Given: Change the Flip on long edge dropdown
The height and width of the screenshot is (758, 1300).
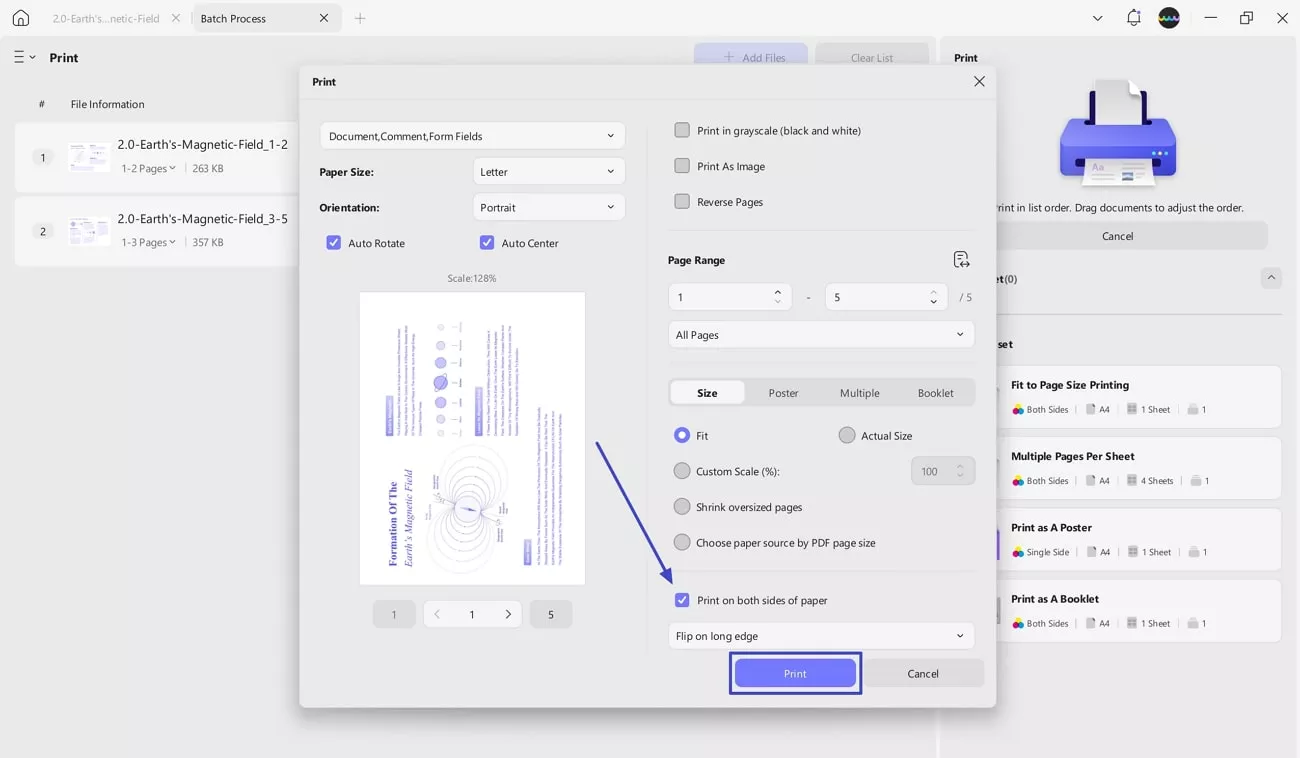Looking at the screenshot, I should pyautogui.click(x=820, y=635).
